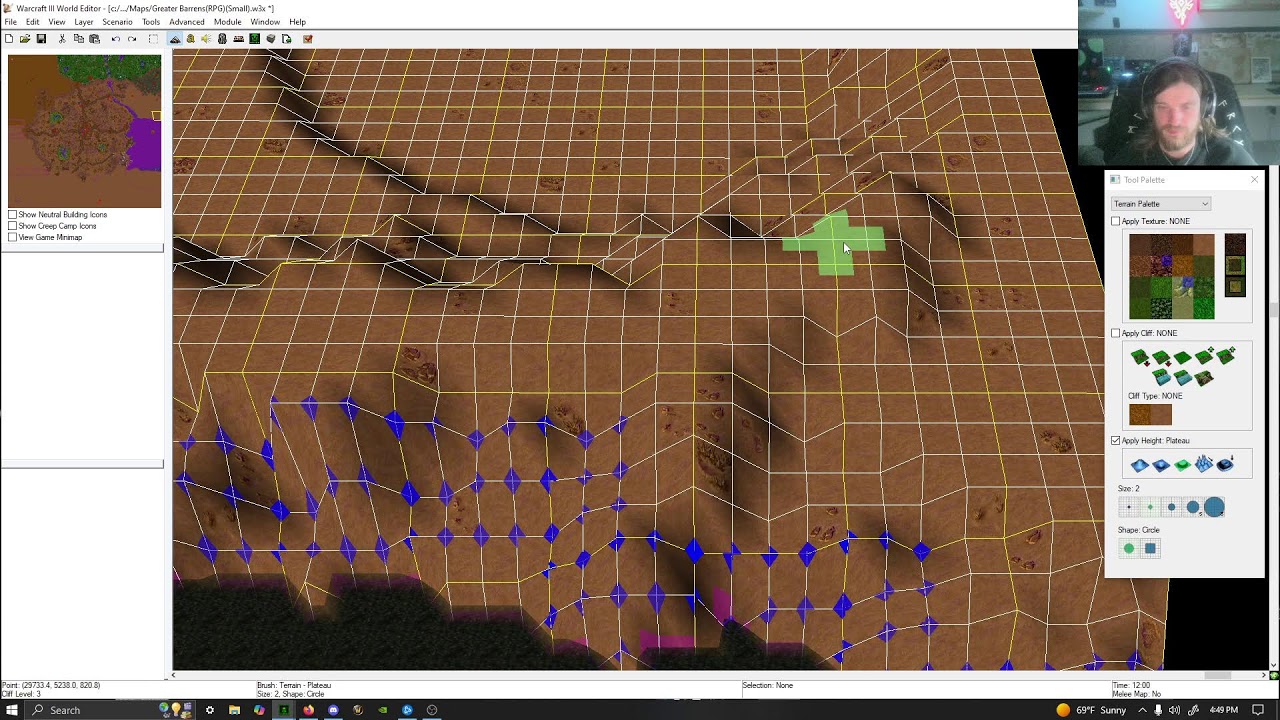Save the map with the floppy disk icon
The image size is (1280, 720).
point(41,39)
